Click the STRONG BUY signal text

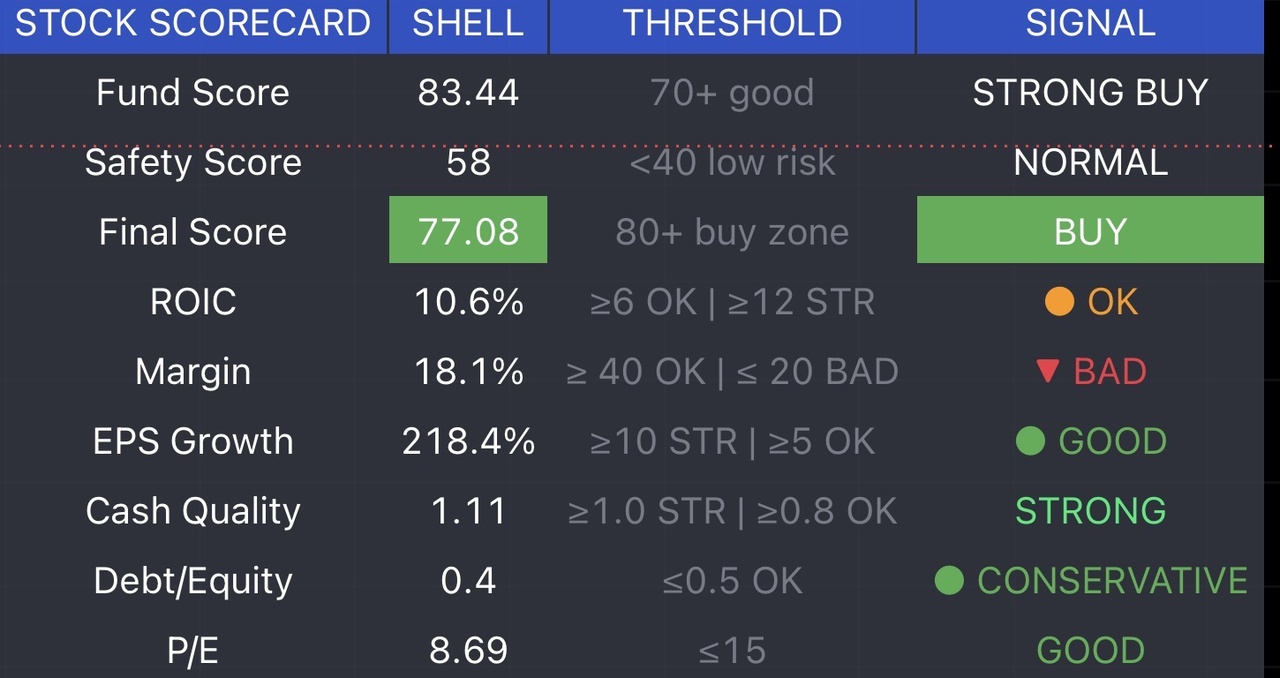1091,93
